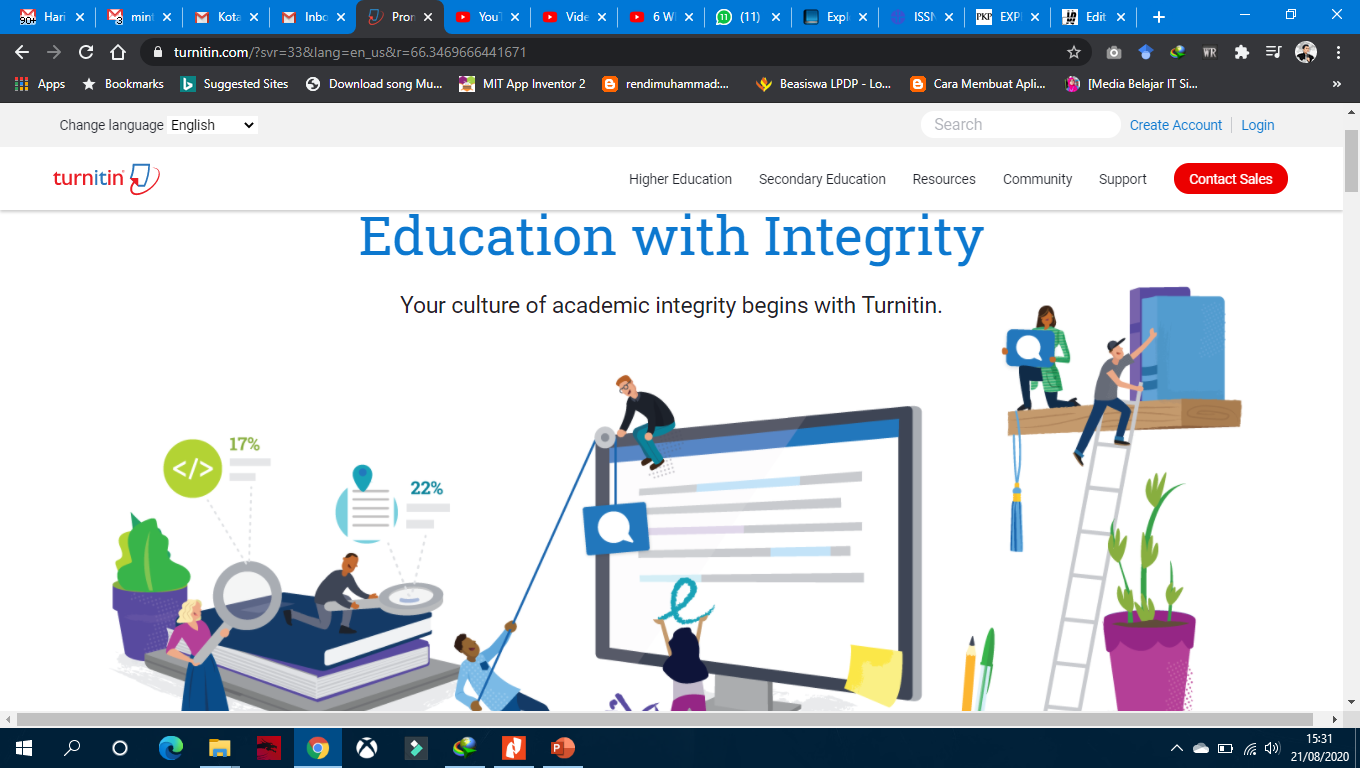Launch Microsoft Edge from the taskbar
This screenshot has width=1360, height=768.
pyautogui.click(x=171, y=747)
